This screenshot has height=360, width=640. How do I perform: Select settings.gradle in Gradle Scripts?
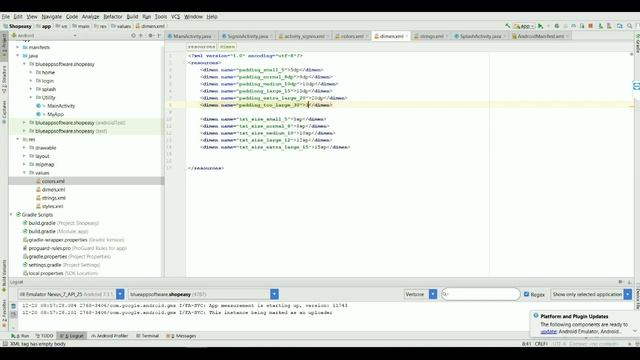tap(44, 265)
